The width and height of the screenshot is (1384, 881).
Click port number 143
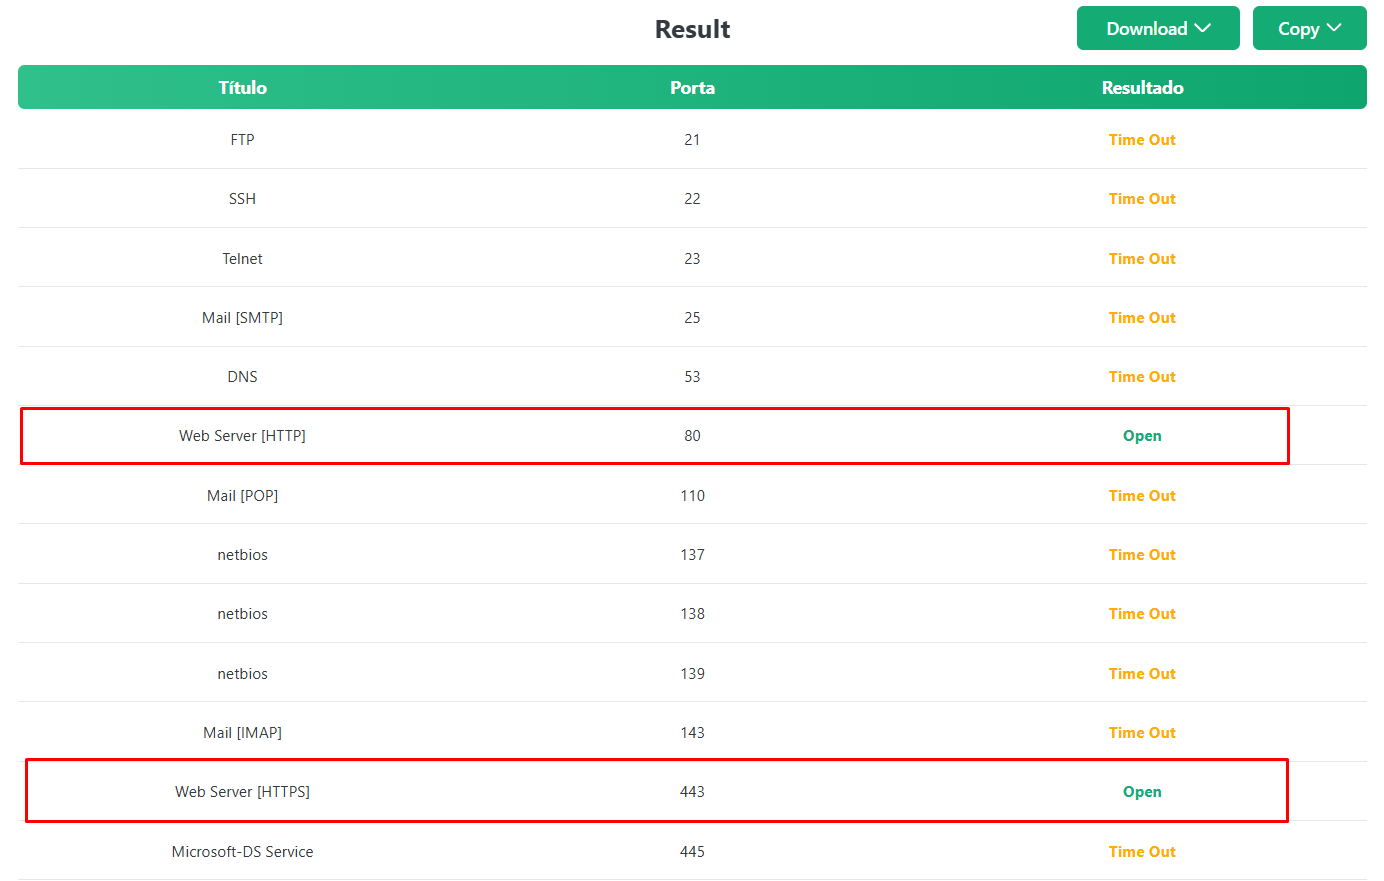point(692,733)
